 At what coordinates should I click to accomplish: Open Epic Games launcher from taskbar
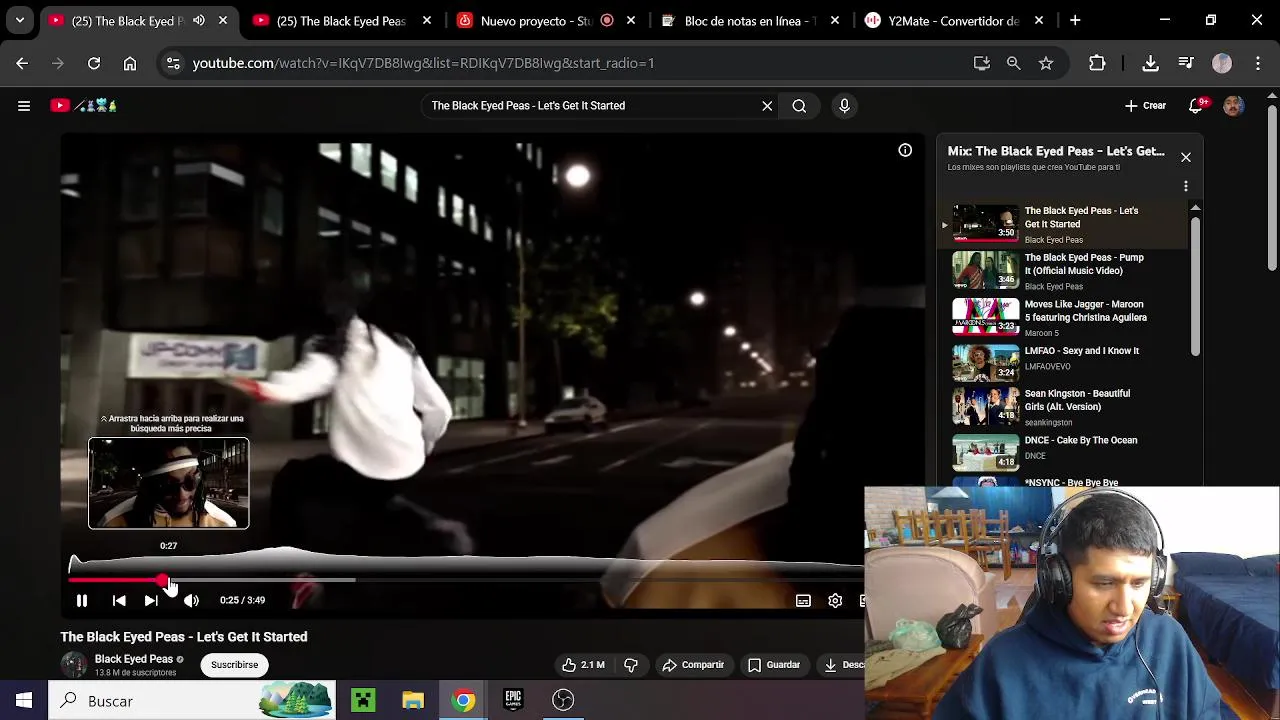pos(513,701)
